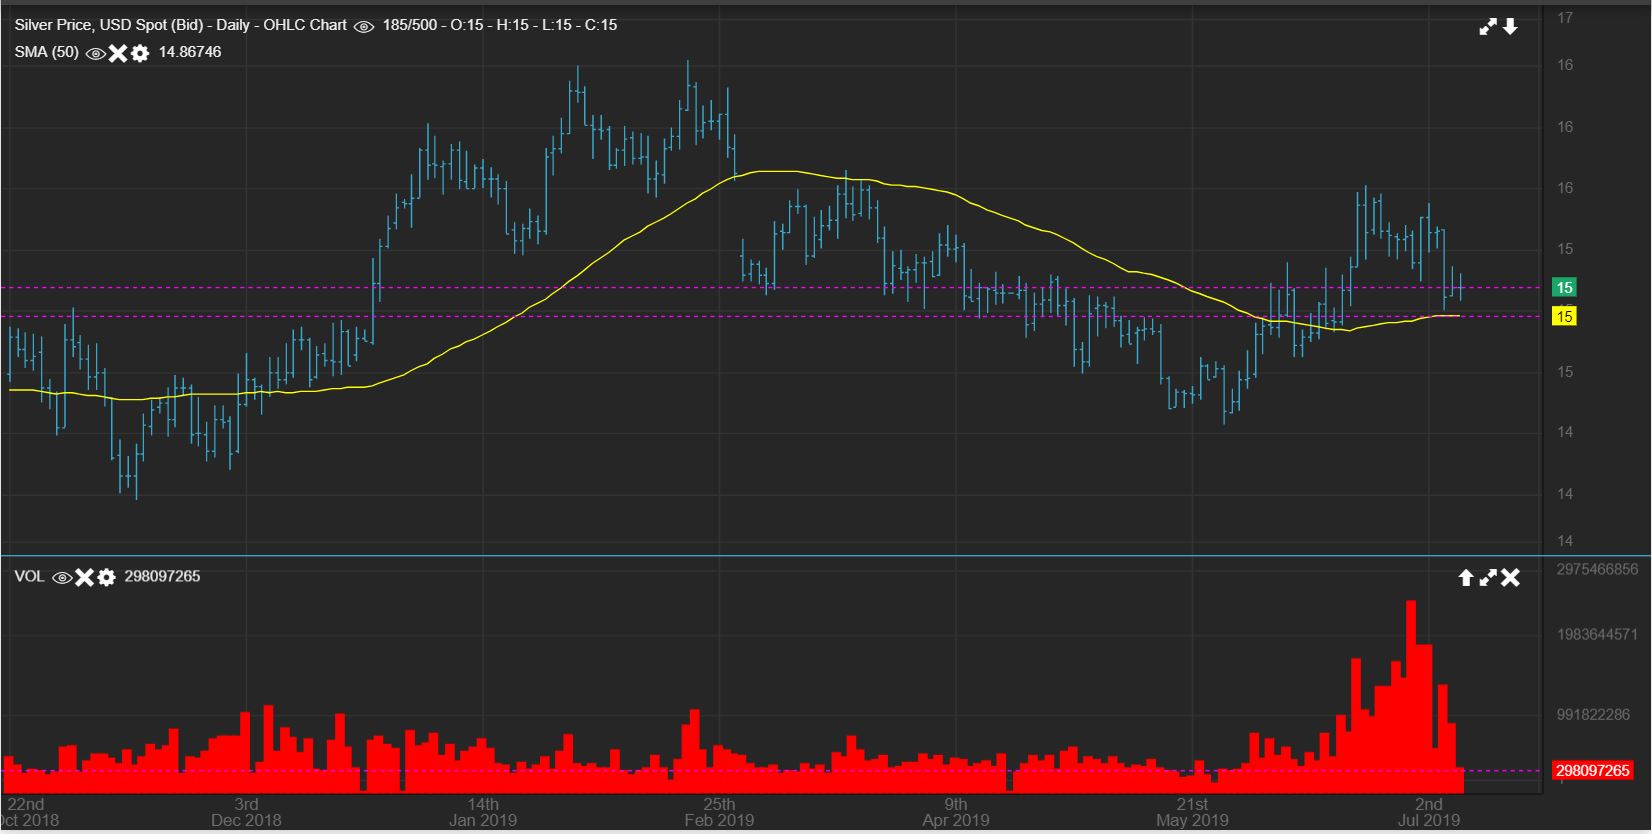
Task: Click the yellow SMA value label 15
Action: click(1564, 317)
